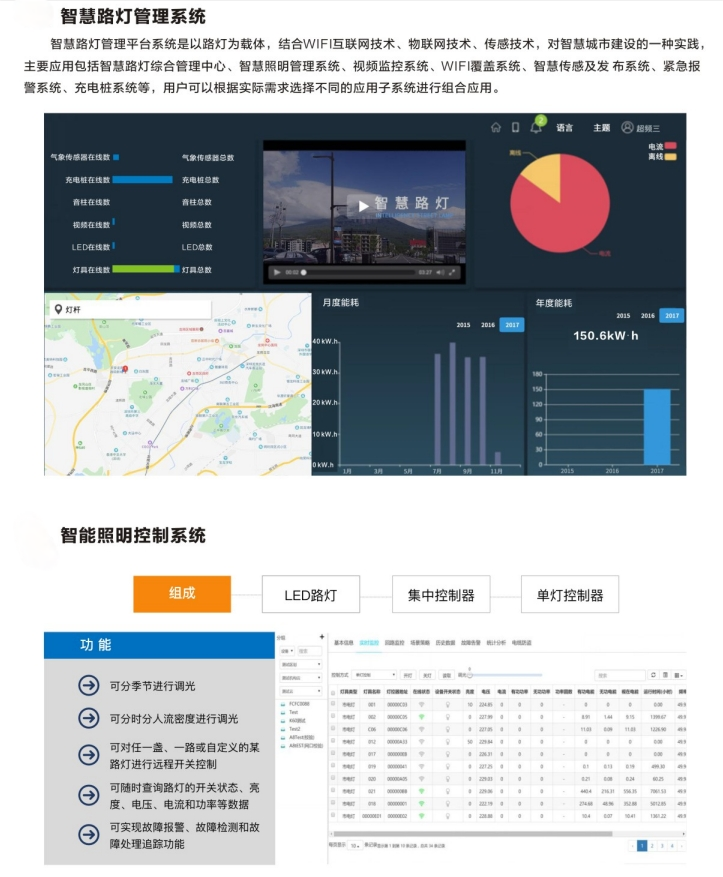Mute the video using the volume icon
This screenshot has width=723, height=877.
coord(440,272)
